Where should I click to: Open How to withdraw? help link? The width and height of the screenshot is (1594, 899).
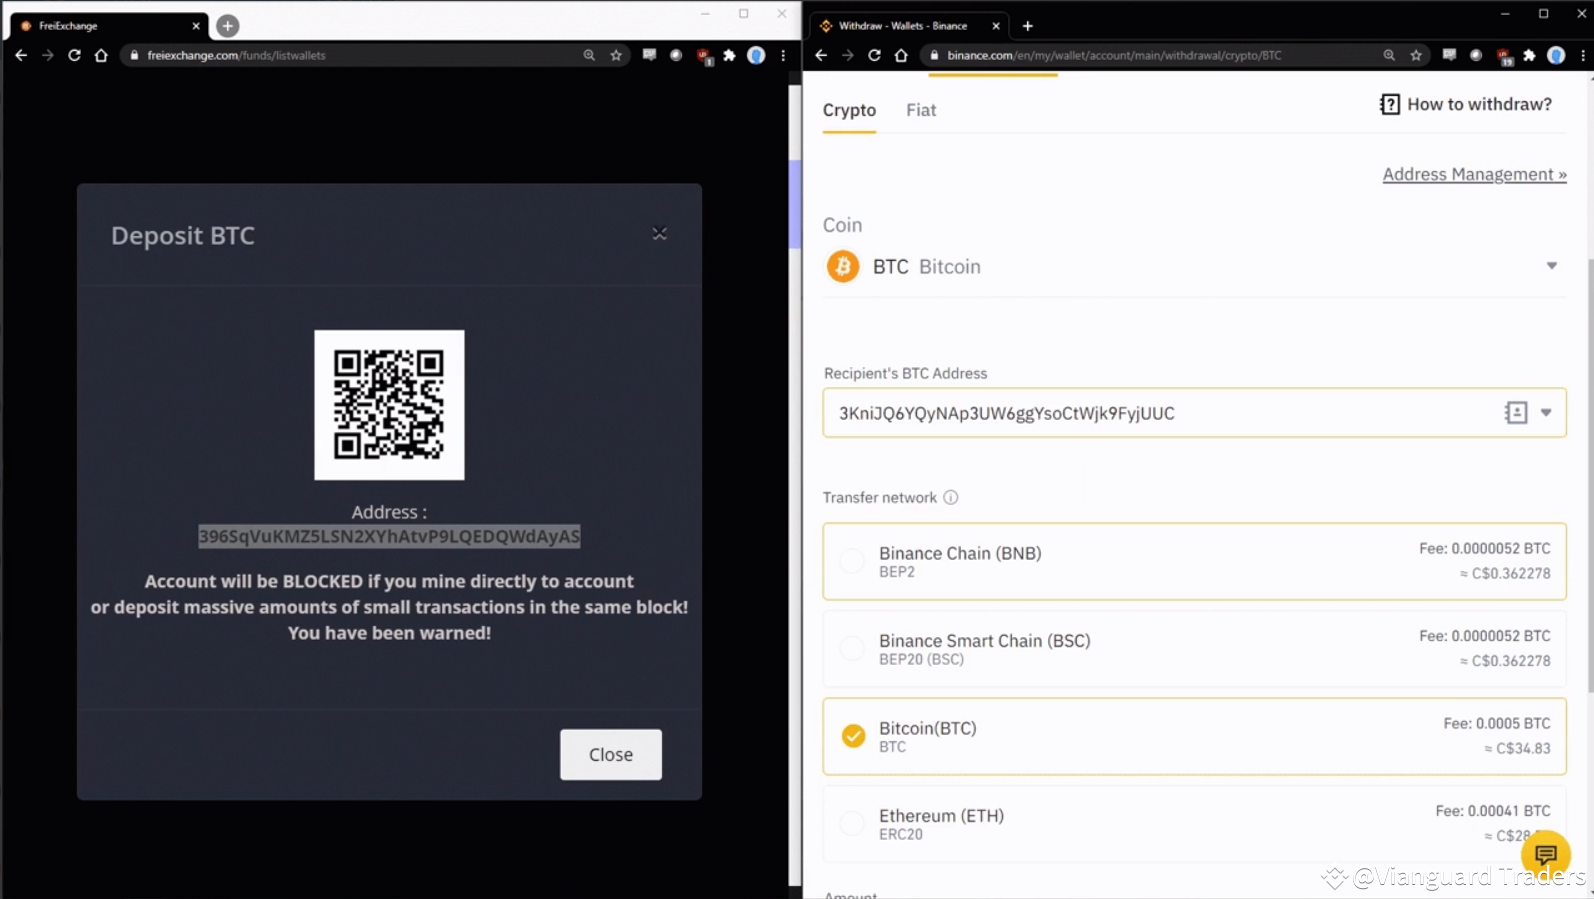1466,104
